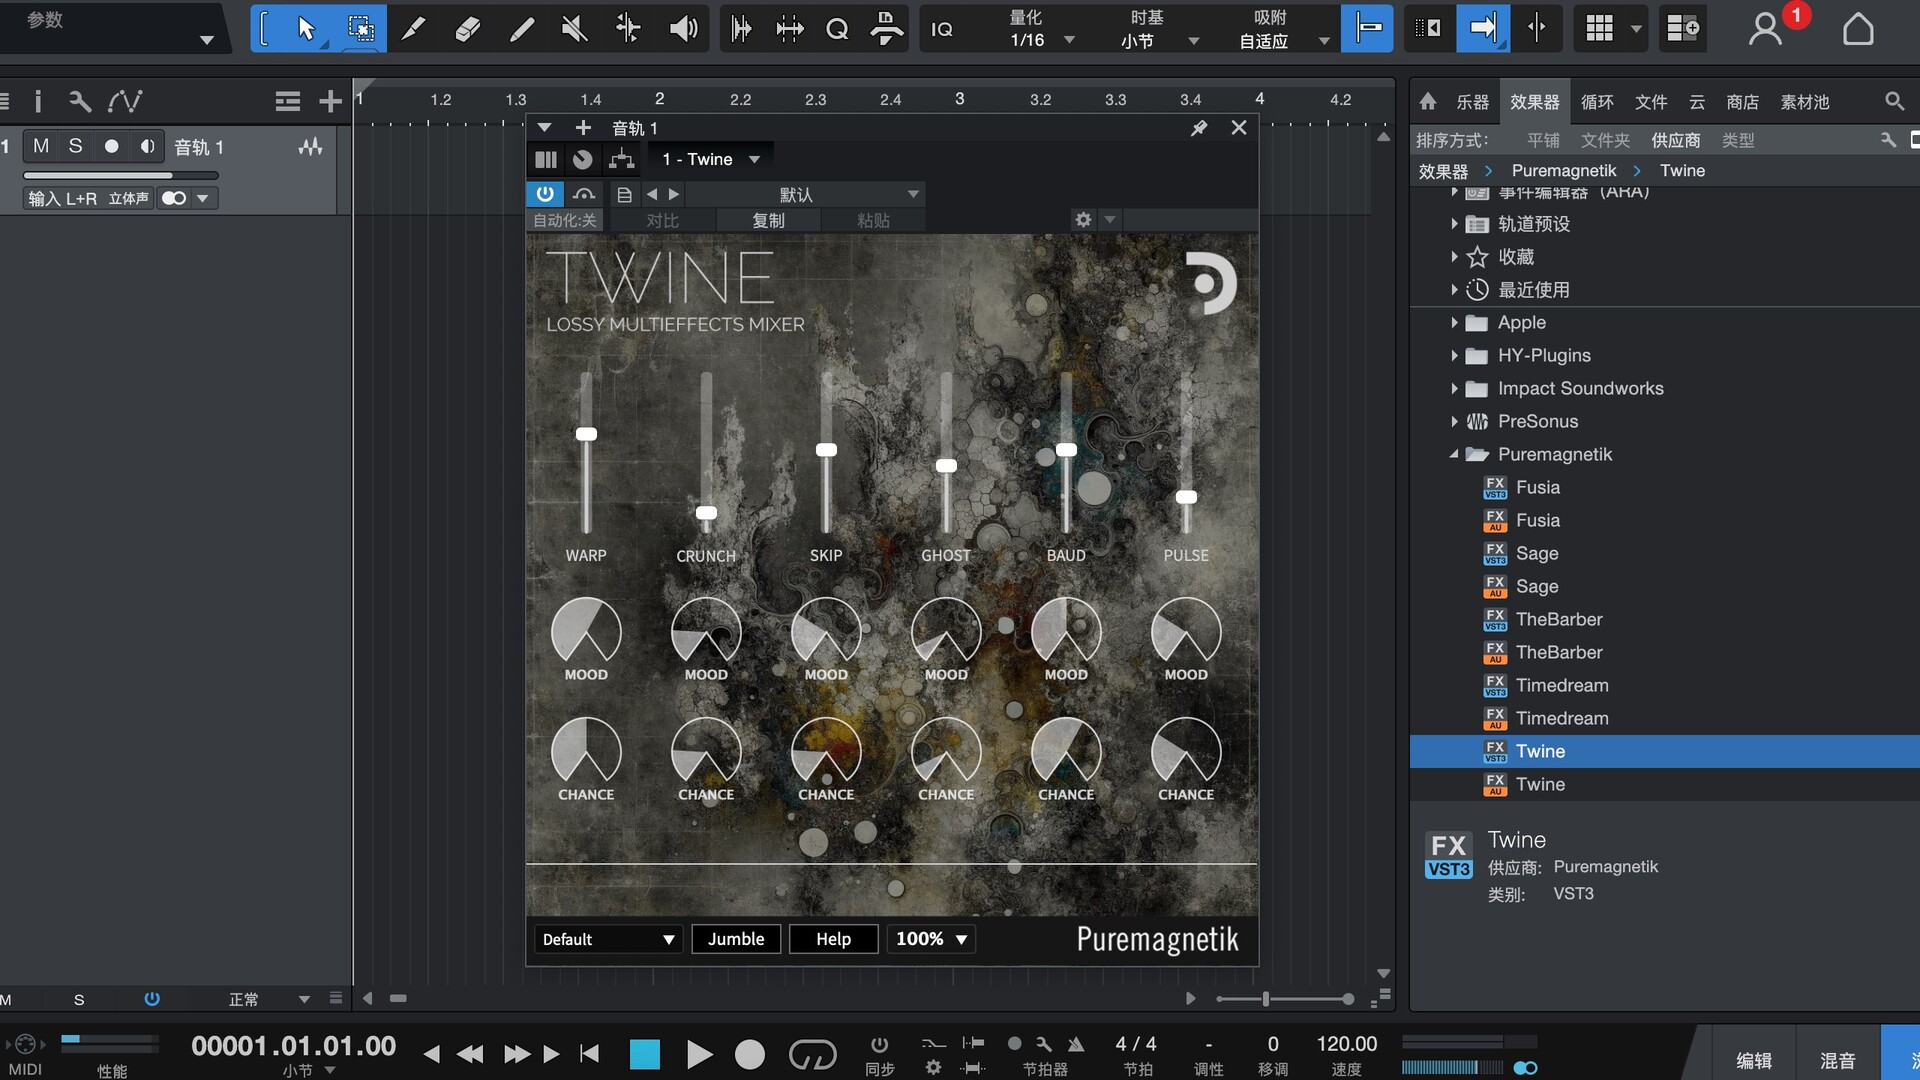Toggle the loop button in transport
The image size is (1920, 1080).
[x=812, y=1054]
